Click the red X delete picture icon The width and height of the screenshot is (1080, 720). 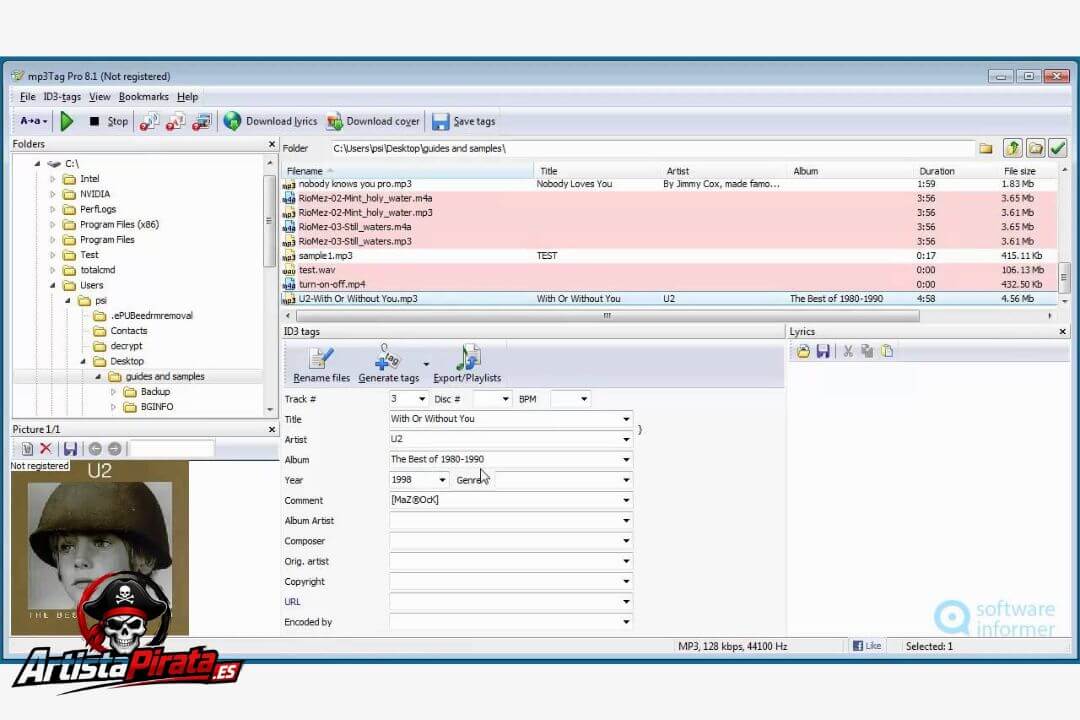tap(46, 449)
